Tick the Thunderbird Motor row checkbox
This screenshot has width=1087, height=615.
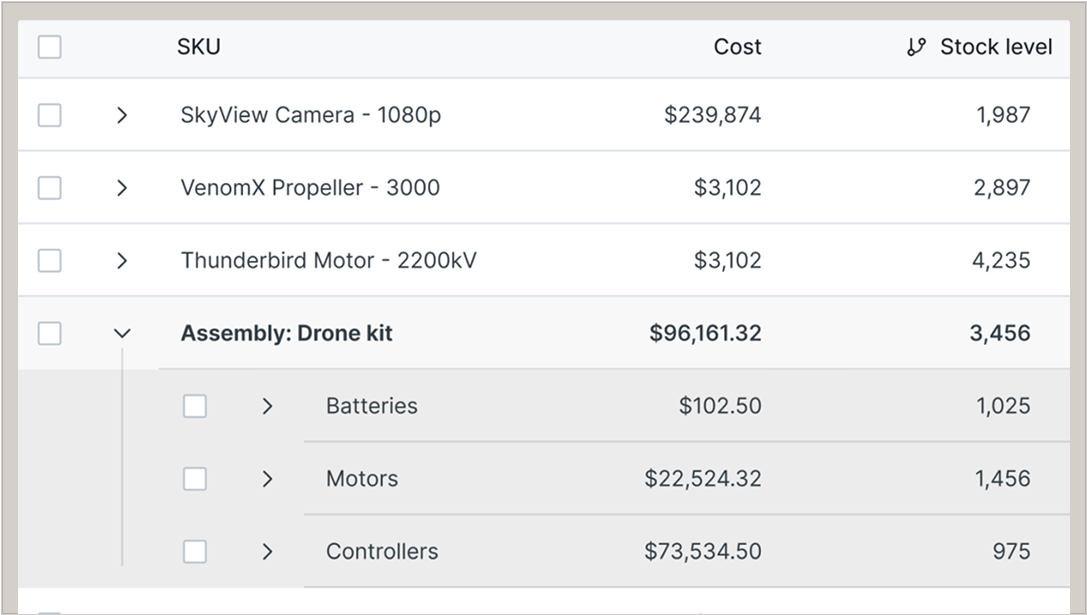coord(50,261)
